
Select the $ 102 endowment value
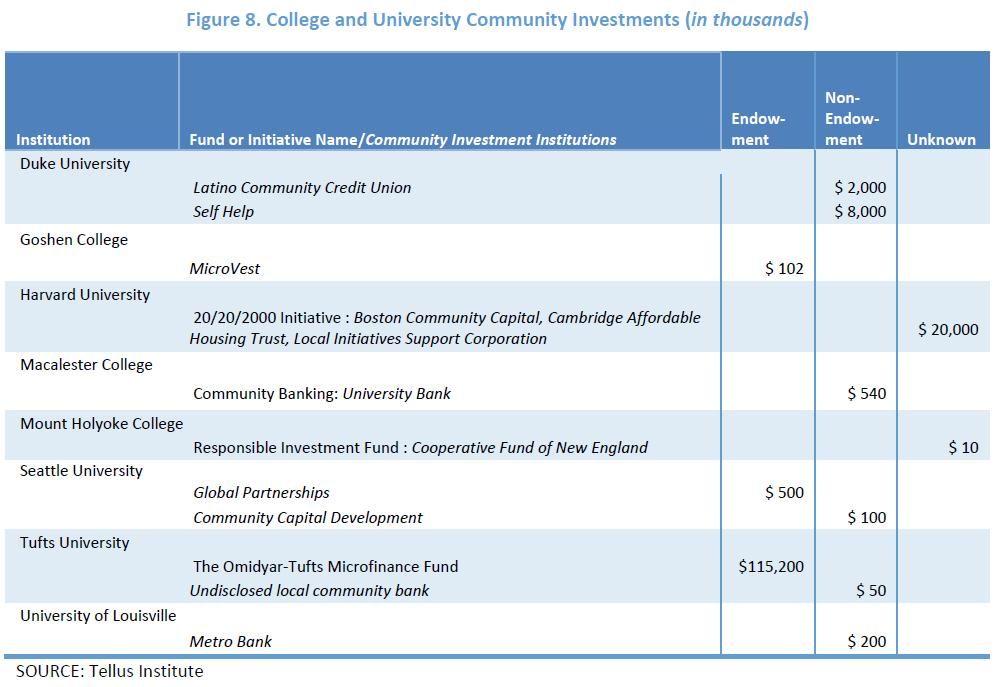click(785, 269)
